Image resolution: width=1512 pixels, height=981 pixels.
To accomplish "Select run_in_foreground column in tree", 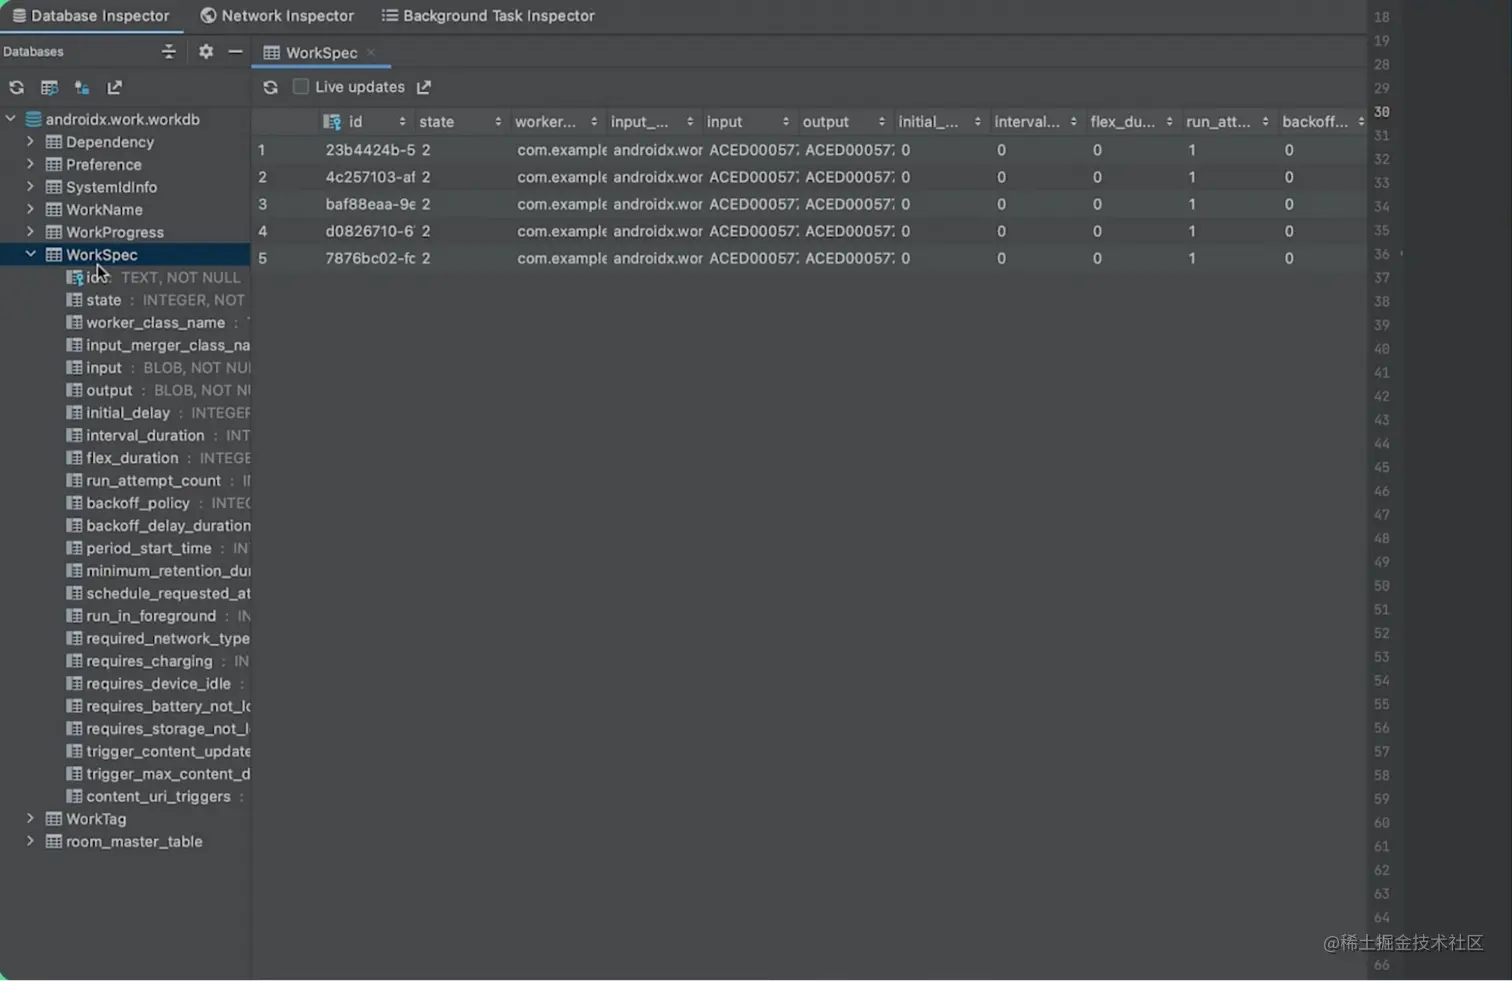I will [x=151, y=616].
